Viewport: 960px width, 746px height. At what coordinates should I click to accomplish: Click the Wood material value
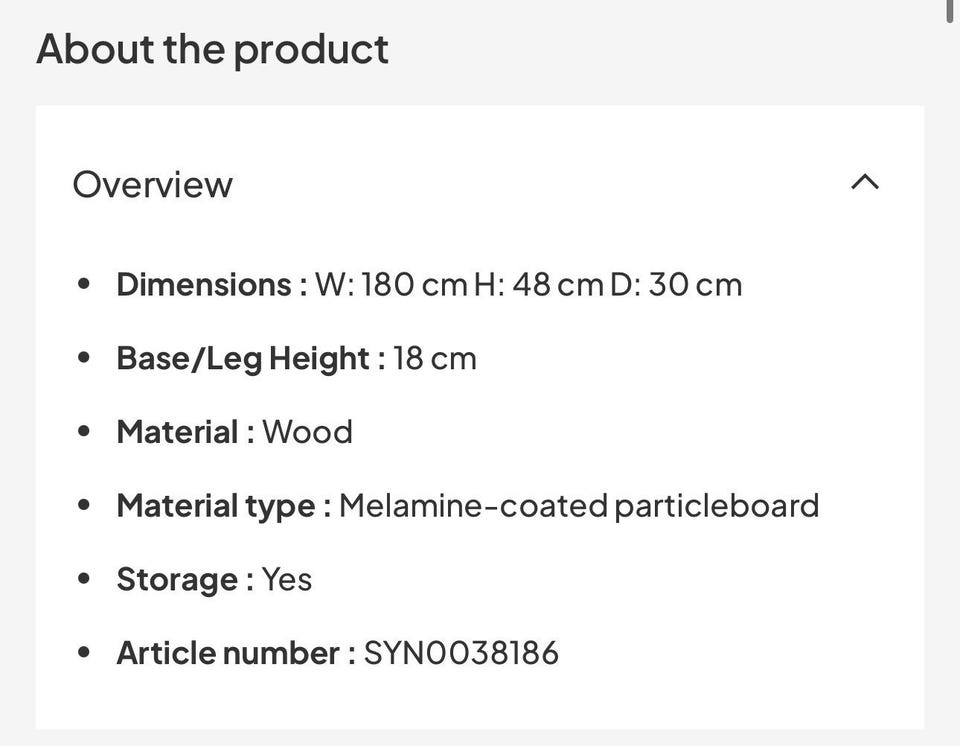(x=307, y=432)
